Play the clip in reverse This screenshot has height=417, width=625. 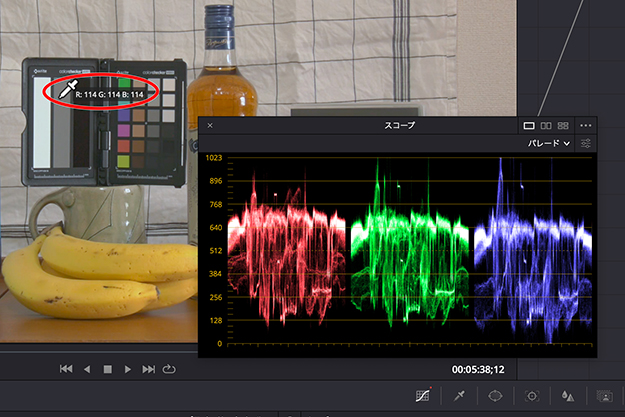pos(86,369)
